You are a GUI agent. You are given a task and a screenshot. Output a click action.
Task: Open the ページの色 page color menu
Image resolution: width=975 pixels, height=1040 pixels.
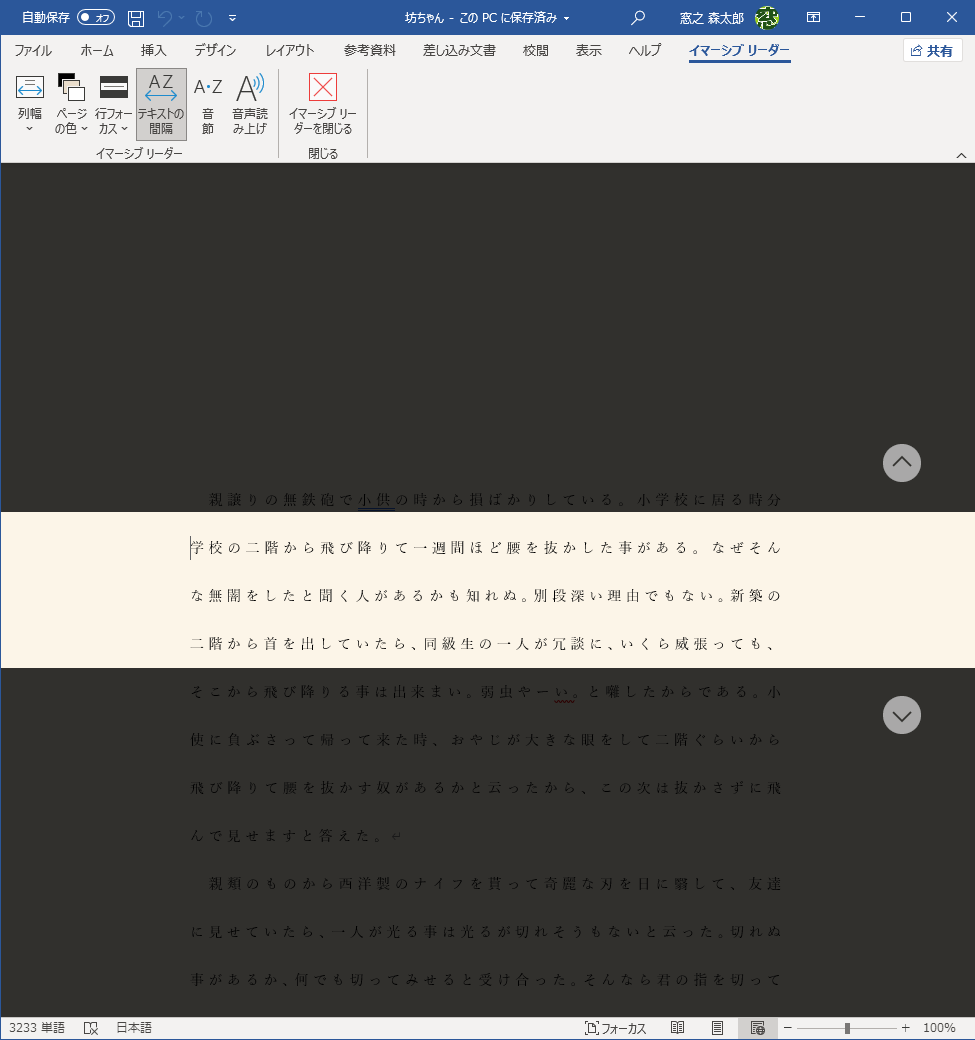tap(71, 104)
